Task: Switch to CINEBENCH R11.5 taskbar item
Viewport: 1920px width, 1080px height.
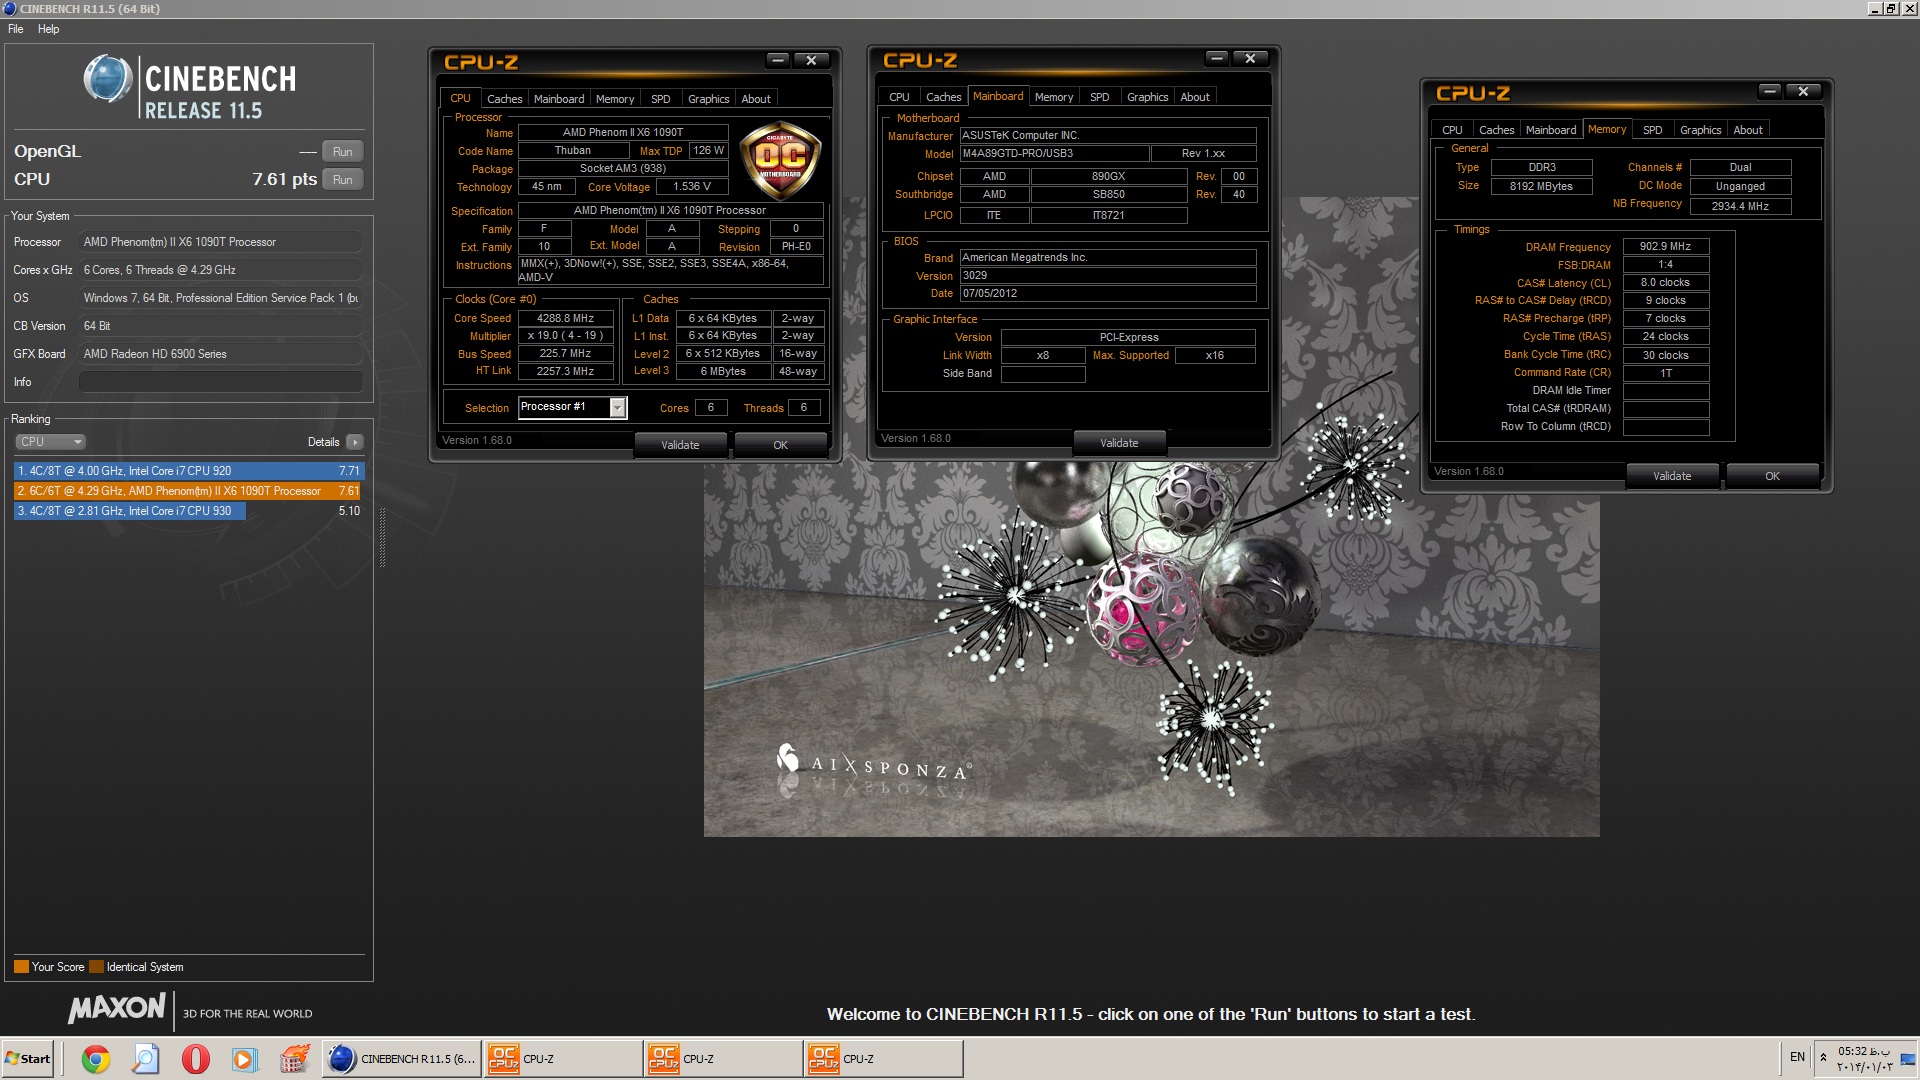Action: 402,1059
